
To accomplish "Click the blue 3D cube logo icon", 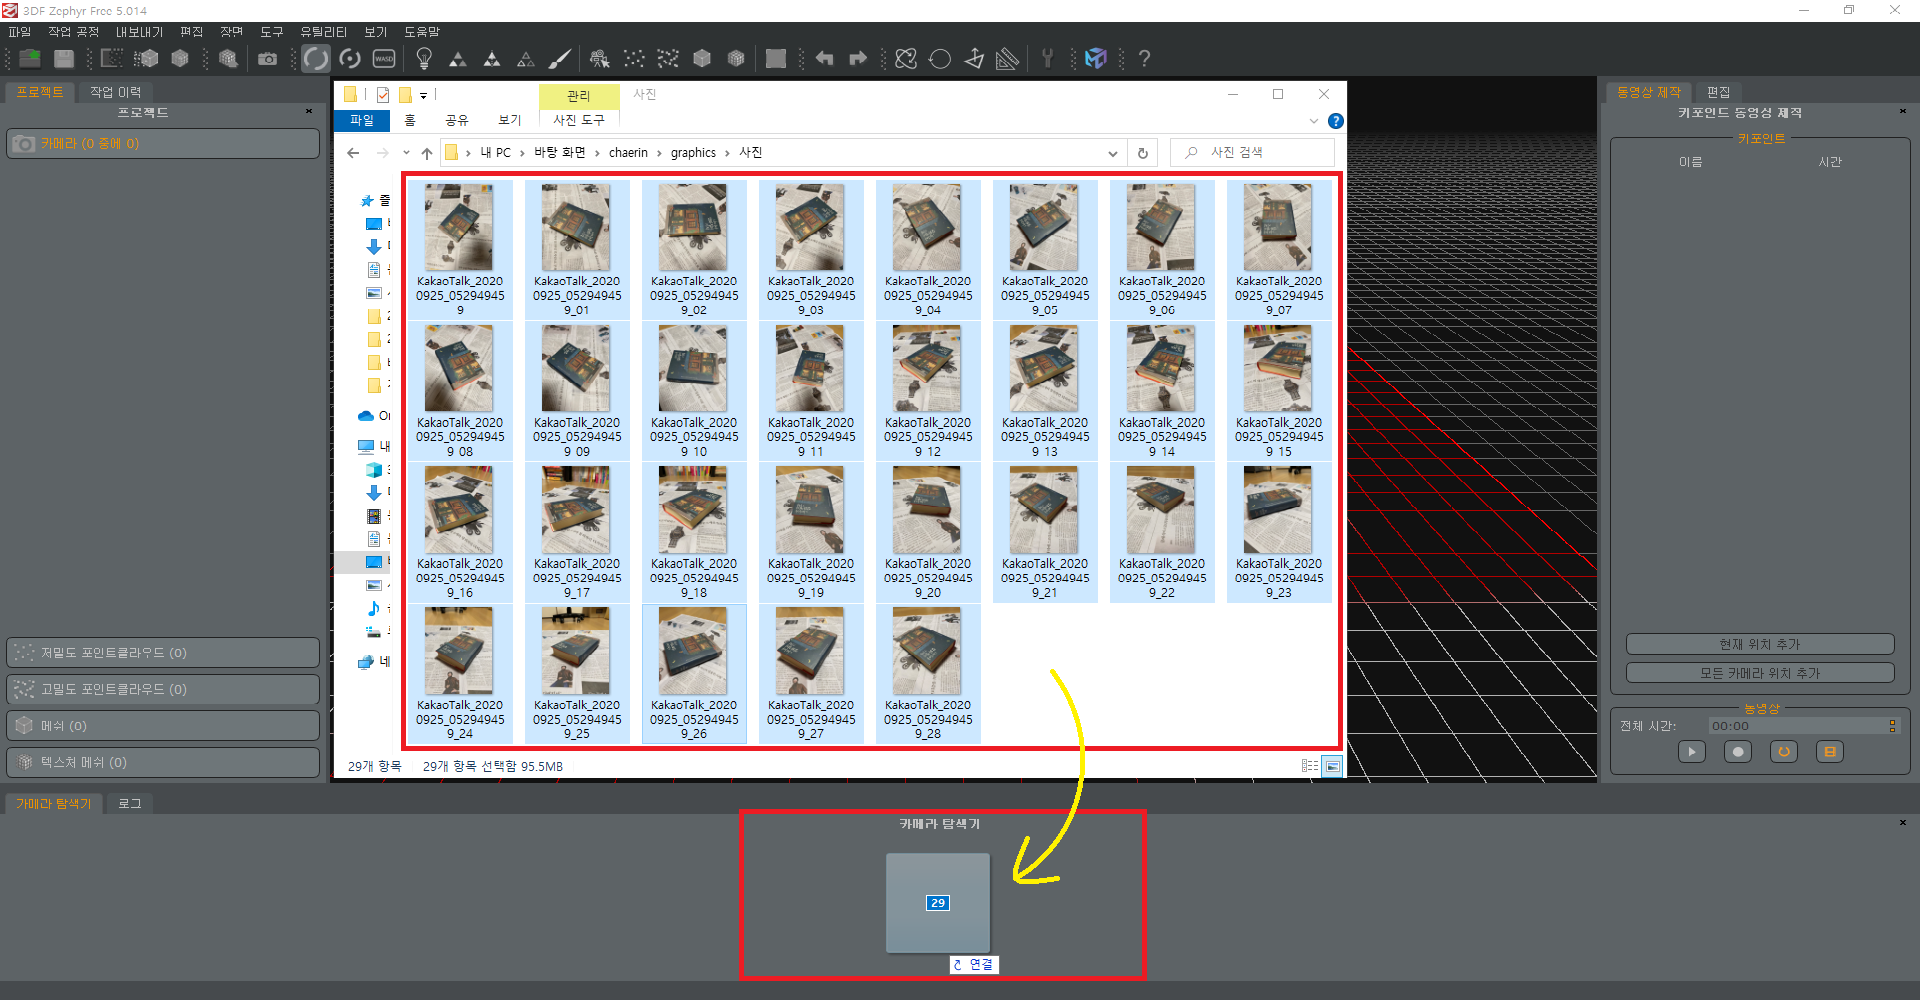I will click(x=1096, y=59).
